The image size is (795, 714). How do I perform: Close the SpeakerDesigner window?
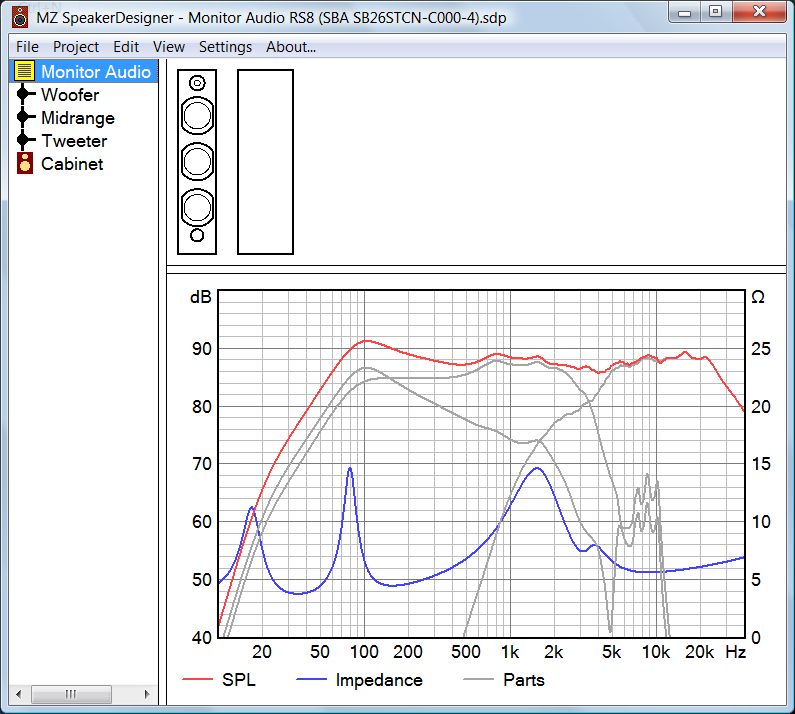point(759,12)
